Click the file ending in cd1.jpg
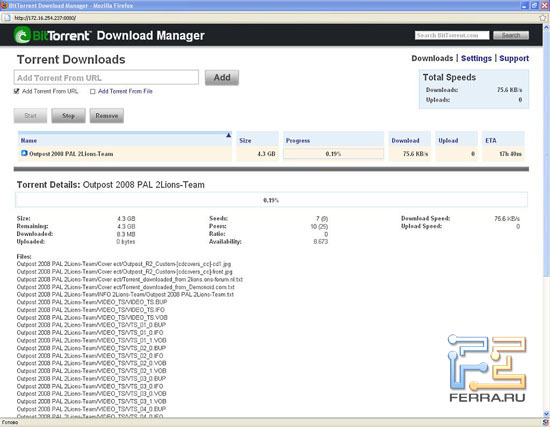Viewport: 550px width, 427px height. 124,264
